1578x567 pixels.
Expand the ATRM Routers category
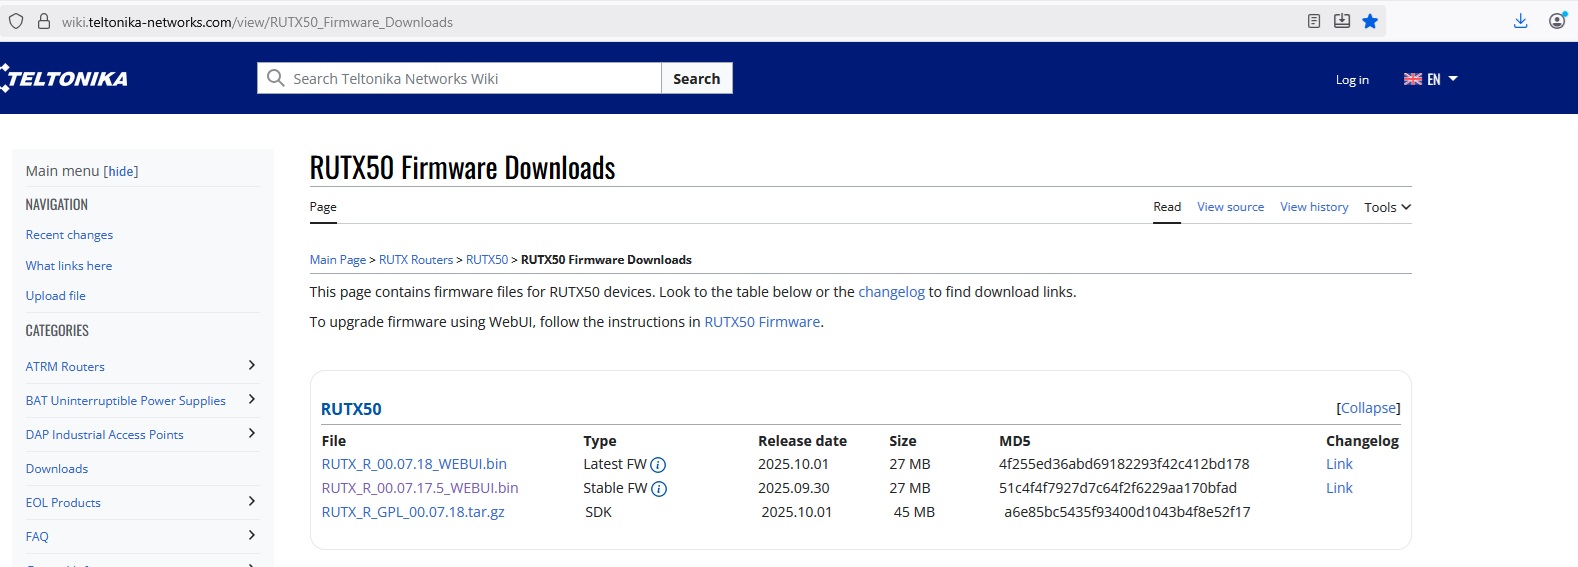(251, 366)
